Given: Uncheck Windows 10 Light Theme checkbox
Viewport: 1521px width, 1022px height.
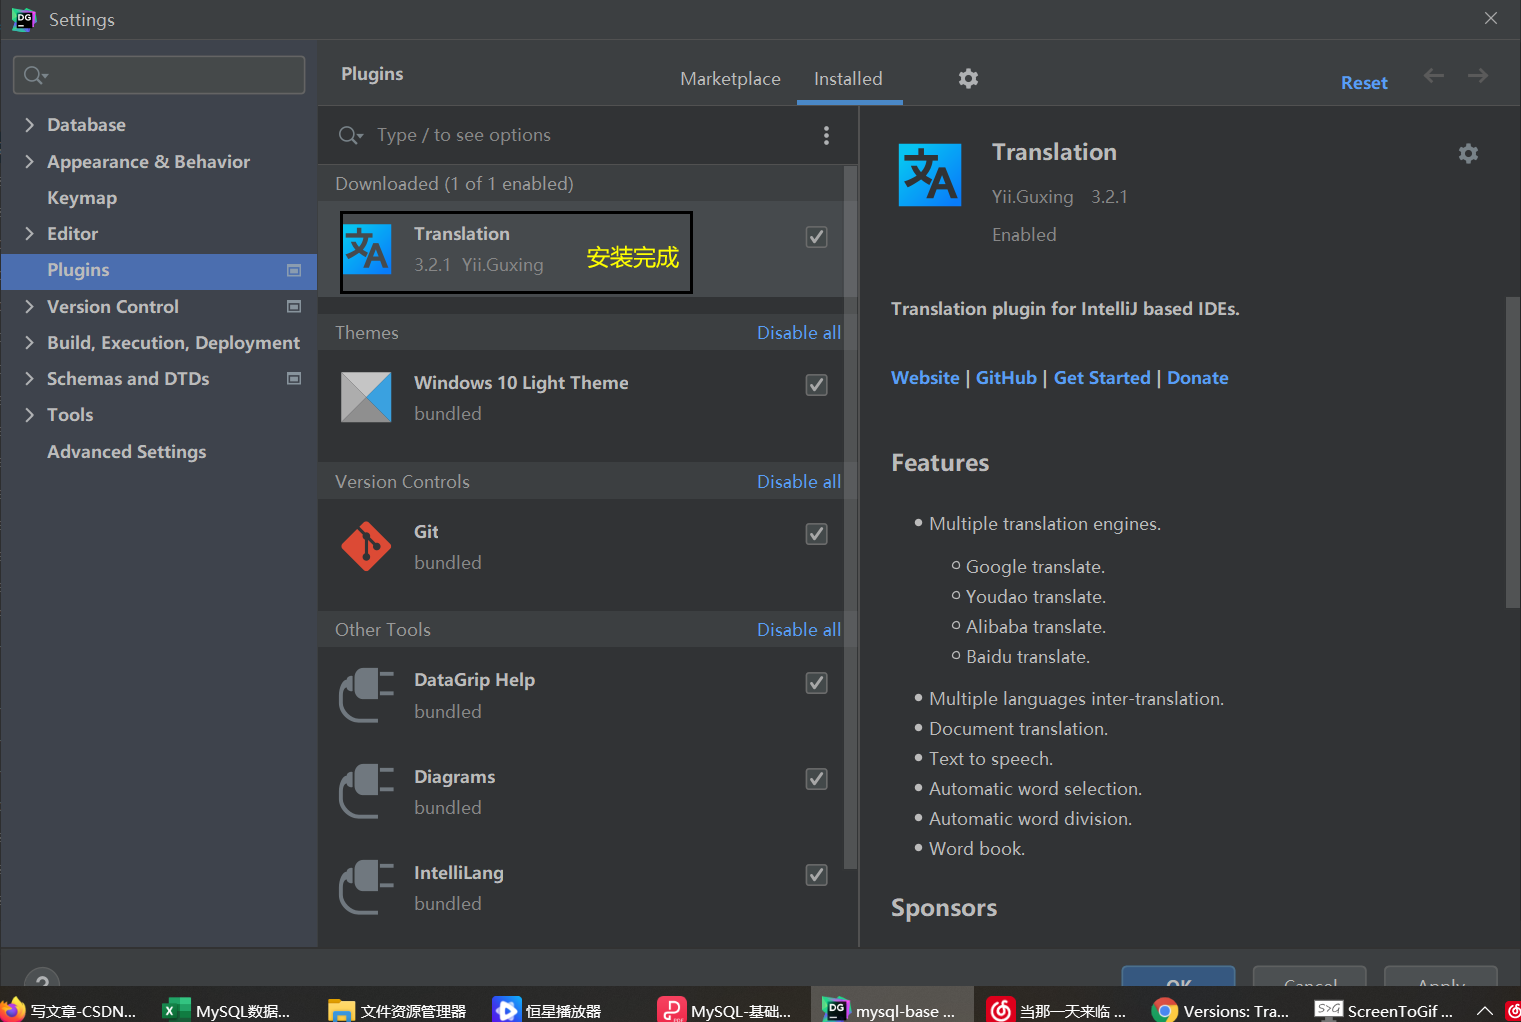Looking at the screenshot, I should [x=816, y=384].
